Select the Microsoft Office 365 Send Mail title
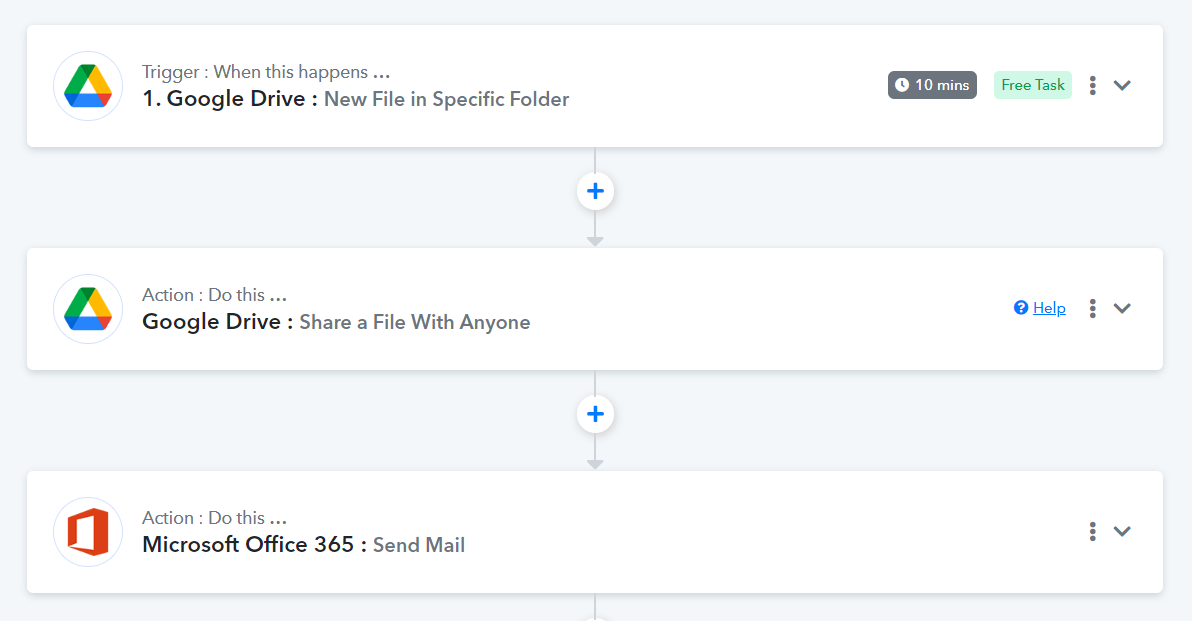The height and width of the screenshot is (621, 1192). (303, 544)
